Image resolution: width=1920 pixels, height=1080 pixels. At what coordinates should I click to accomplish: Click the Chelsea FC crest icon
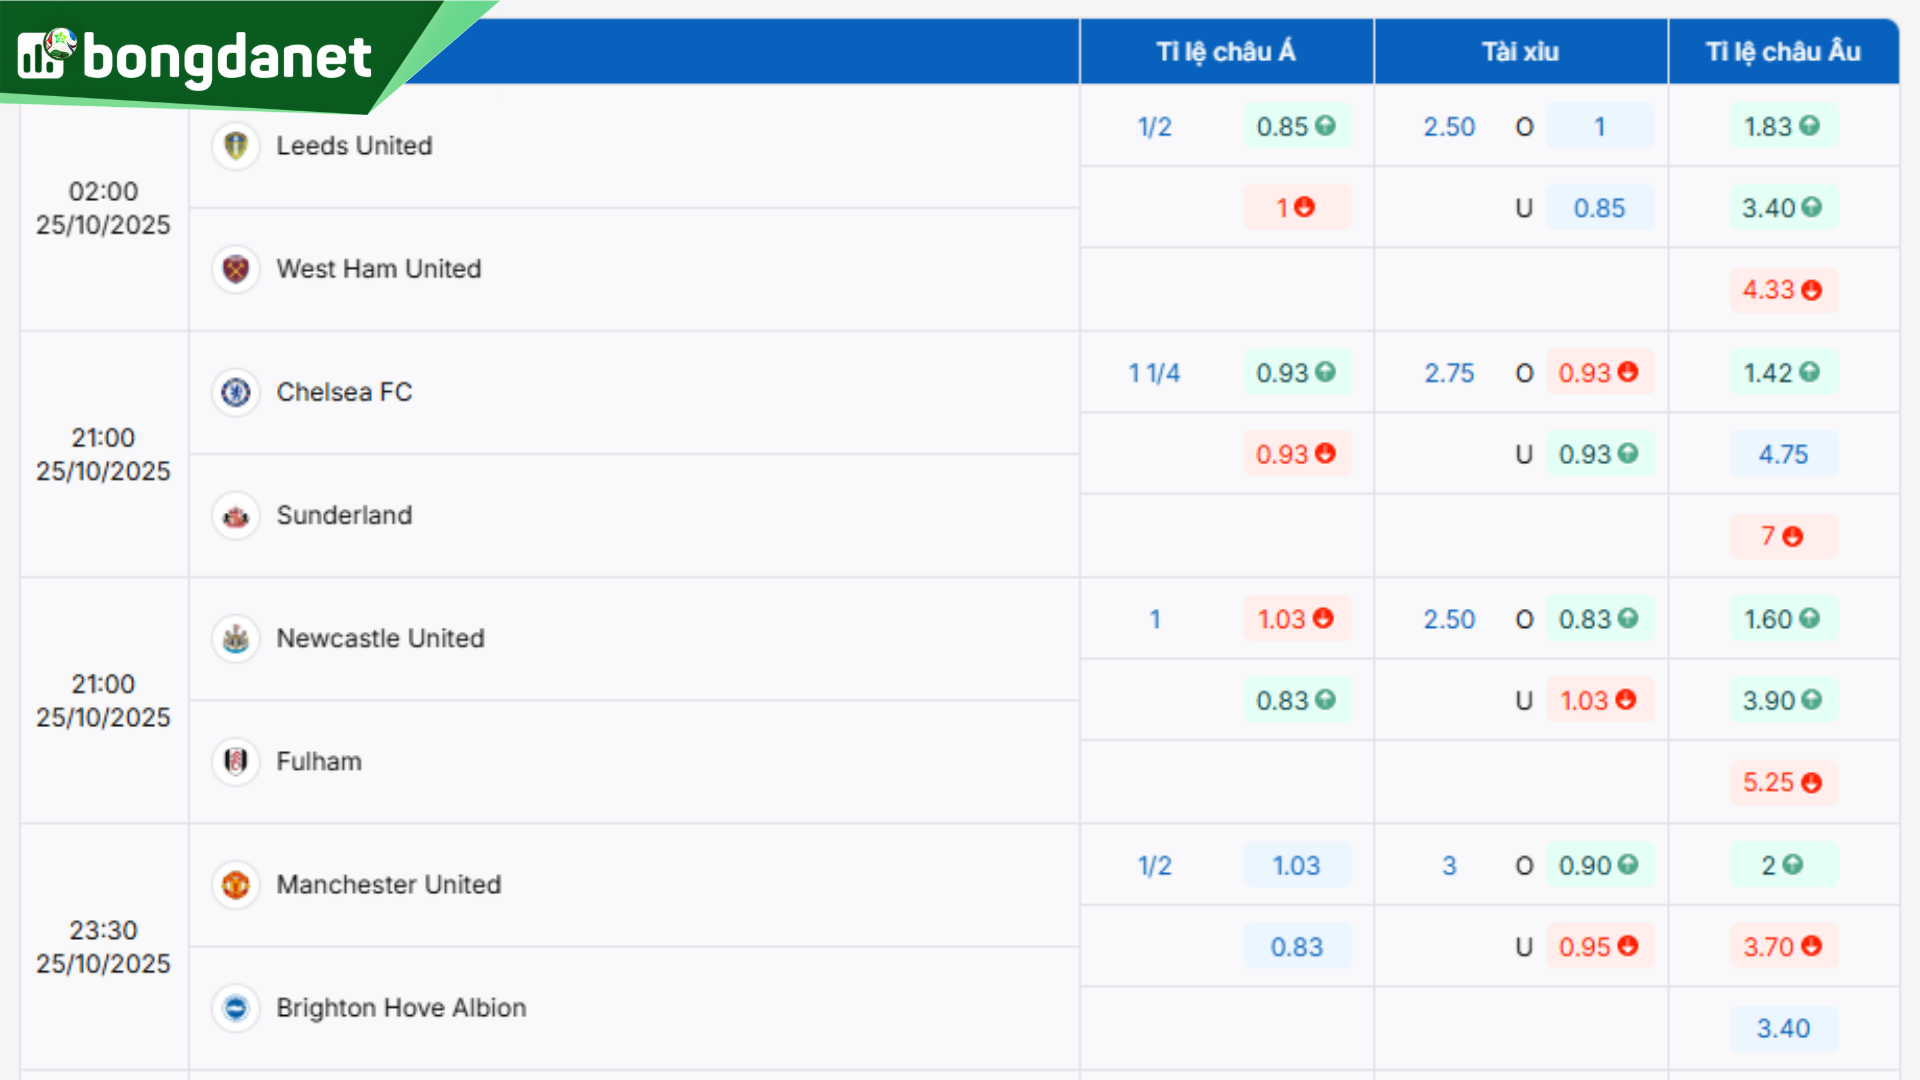[236, 392]
